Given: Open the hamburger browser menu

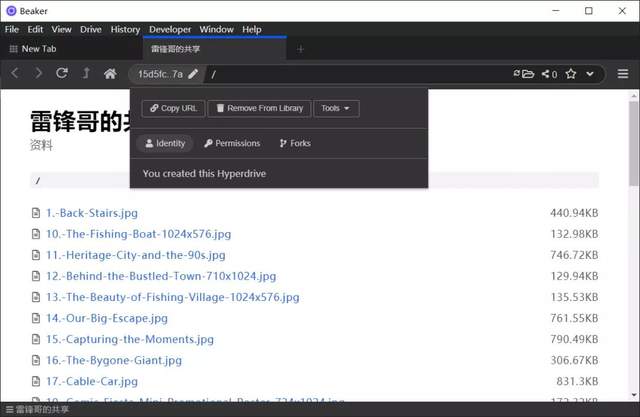Looking at the screenshot, I should point(622,74).
